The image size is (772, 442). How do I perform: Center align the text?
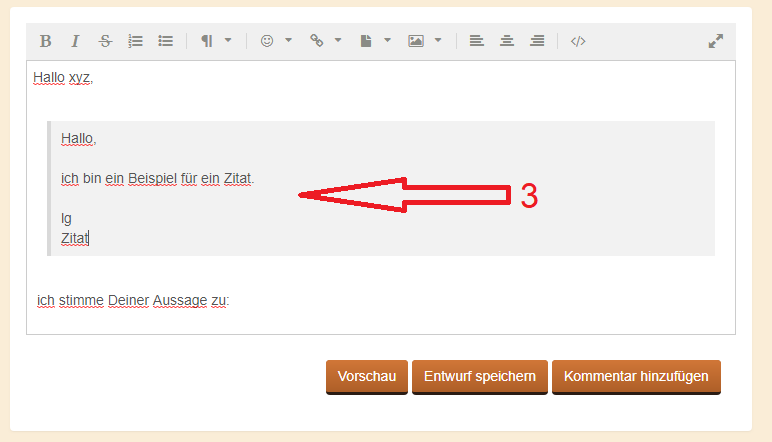(507, 41)
